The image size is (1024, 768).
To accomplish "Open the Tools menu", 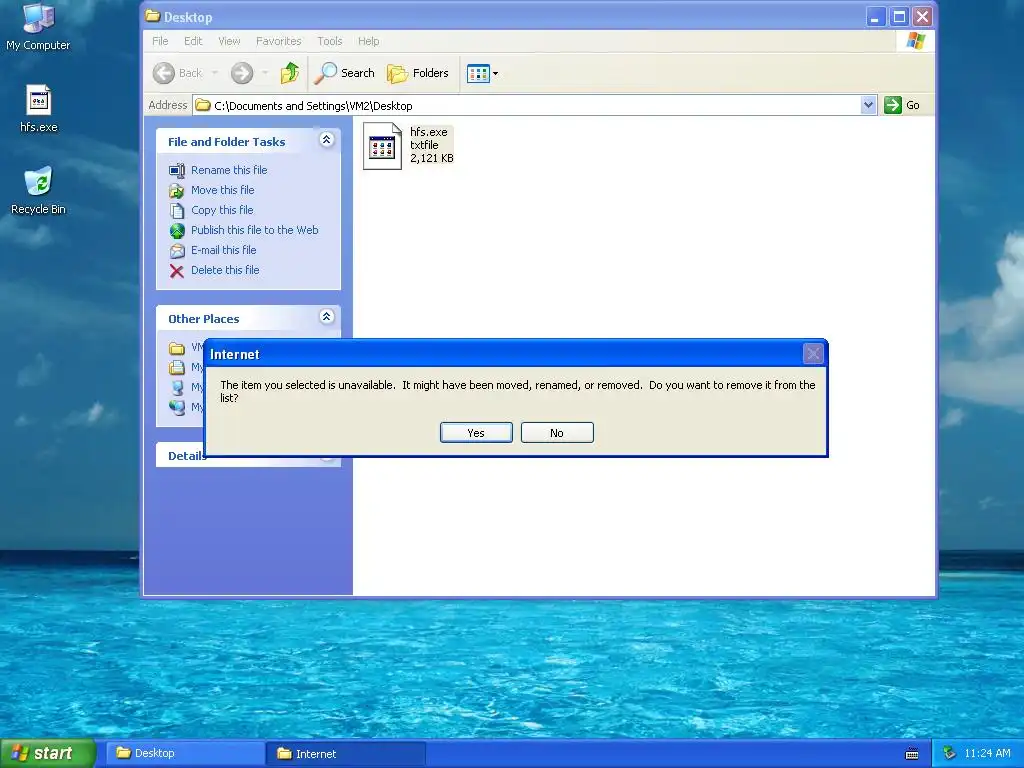I will click(x=330, y=41).
